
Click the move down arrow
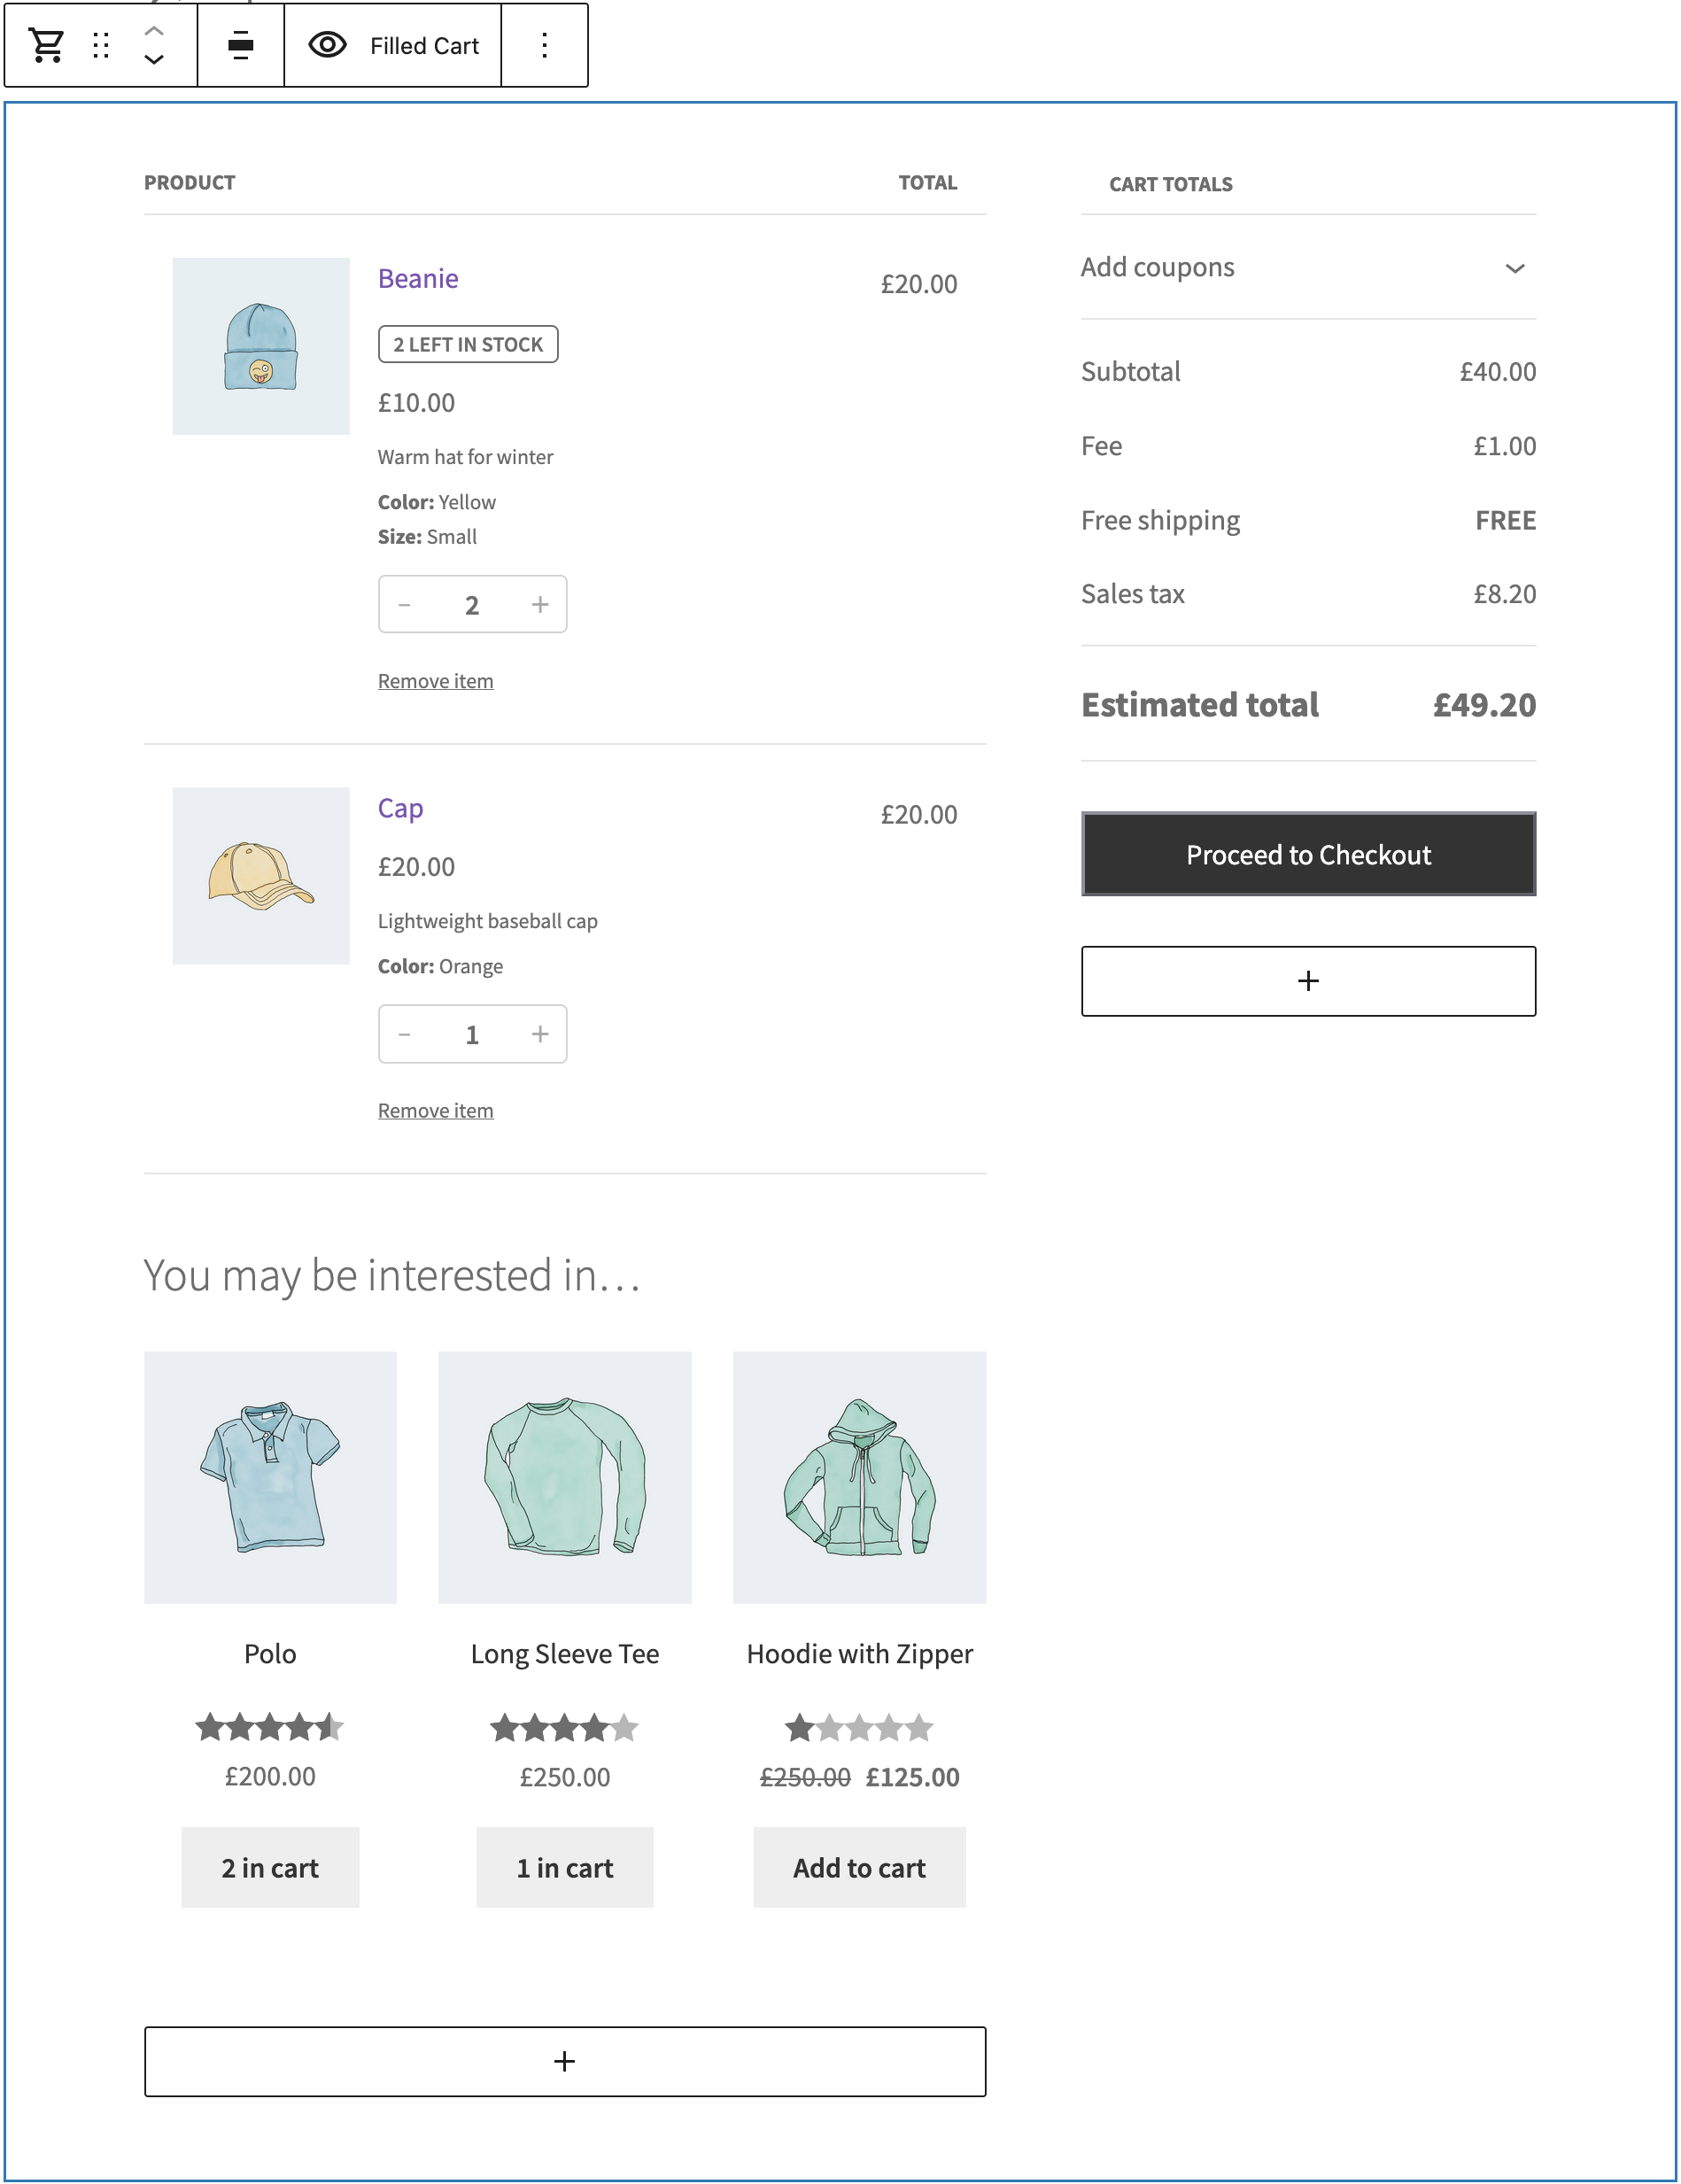(154, 60)
